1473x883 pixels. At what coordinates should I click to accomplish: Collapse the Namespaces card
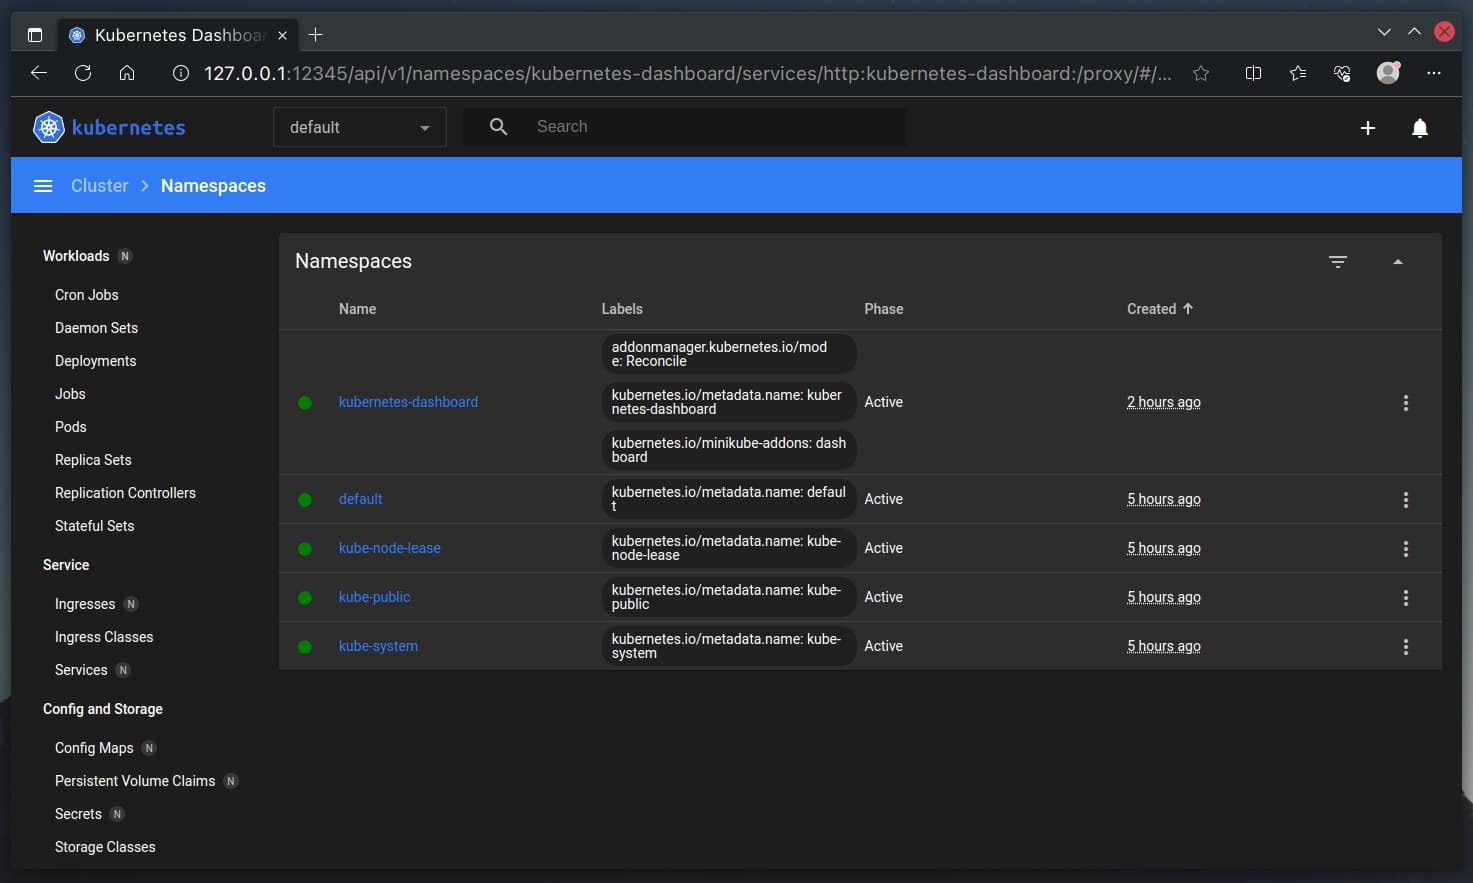click(1397, 262)
